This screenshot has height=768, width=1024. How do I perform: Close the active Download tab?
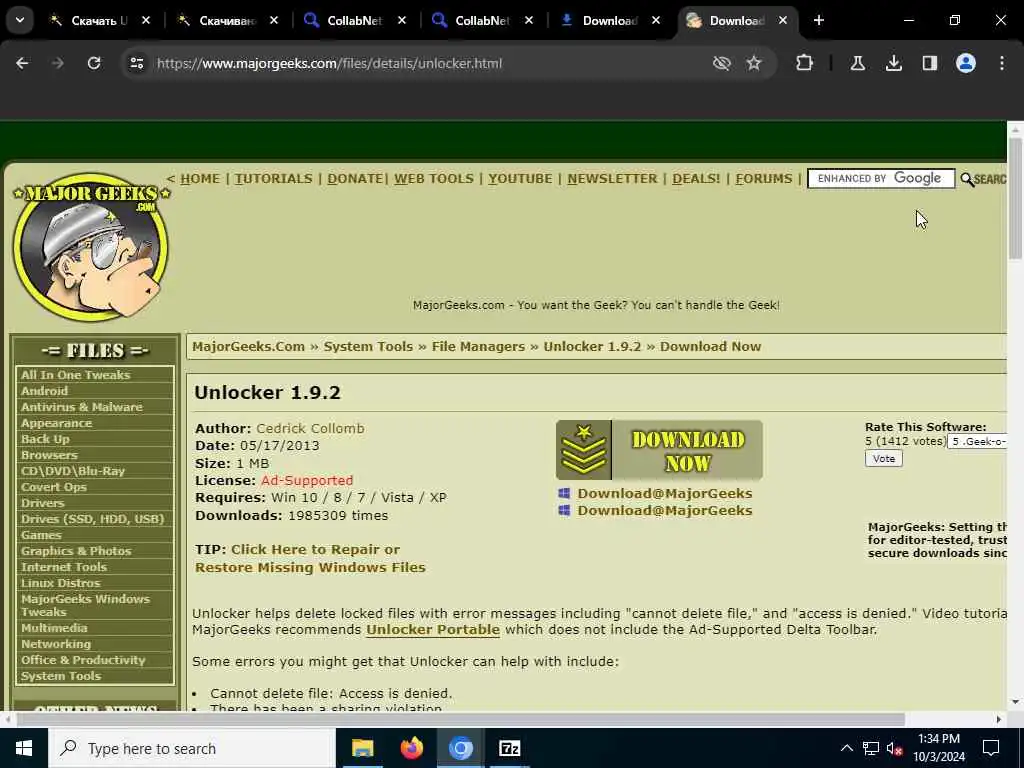coord(782,20)
